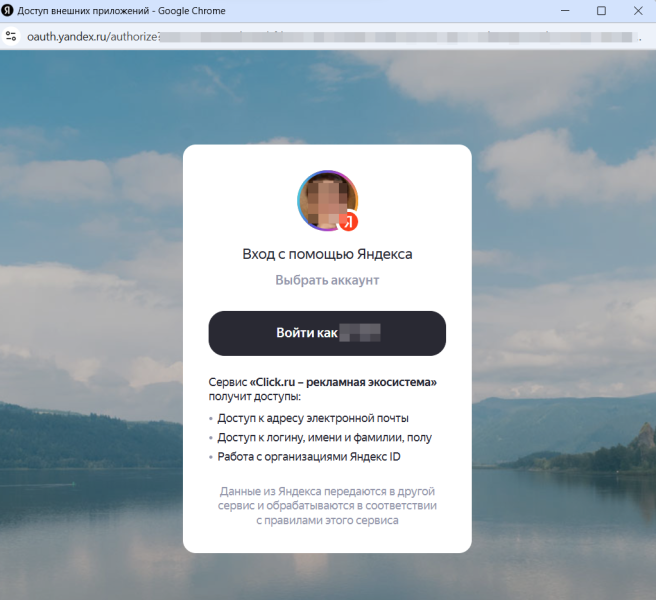The image size is (656, 600).
Task: Click the pixelated account avatar picture
Action: [x=328, y=200]
